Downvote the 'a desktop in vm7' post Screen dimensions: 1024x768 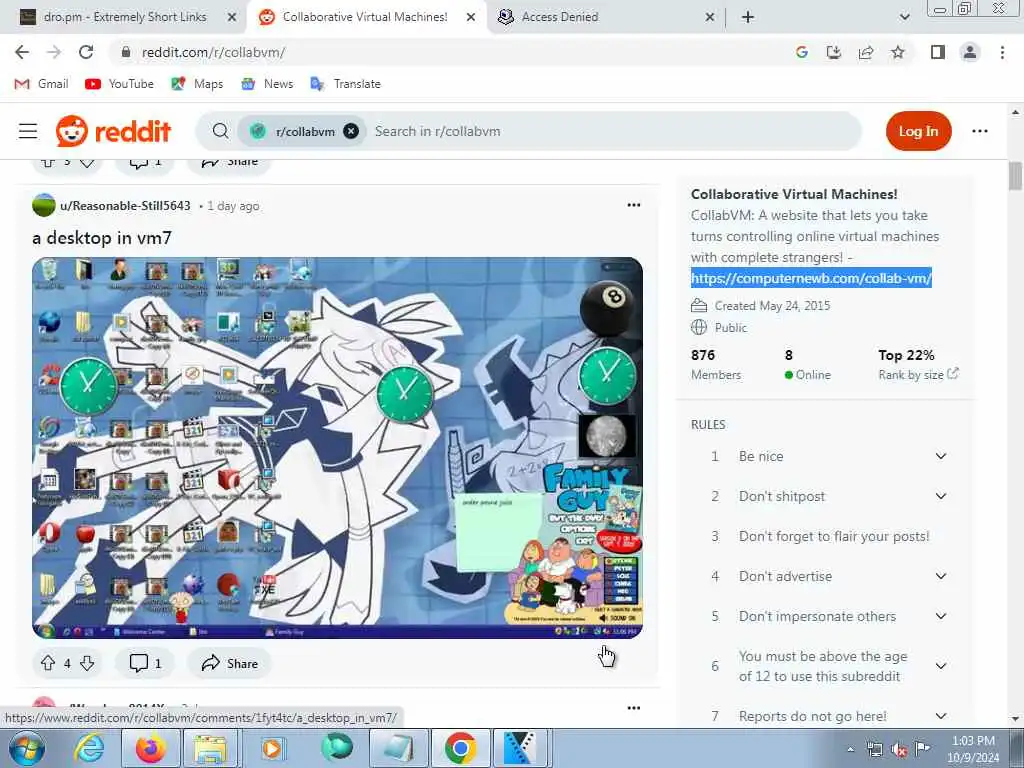pos(87,664)
